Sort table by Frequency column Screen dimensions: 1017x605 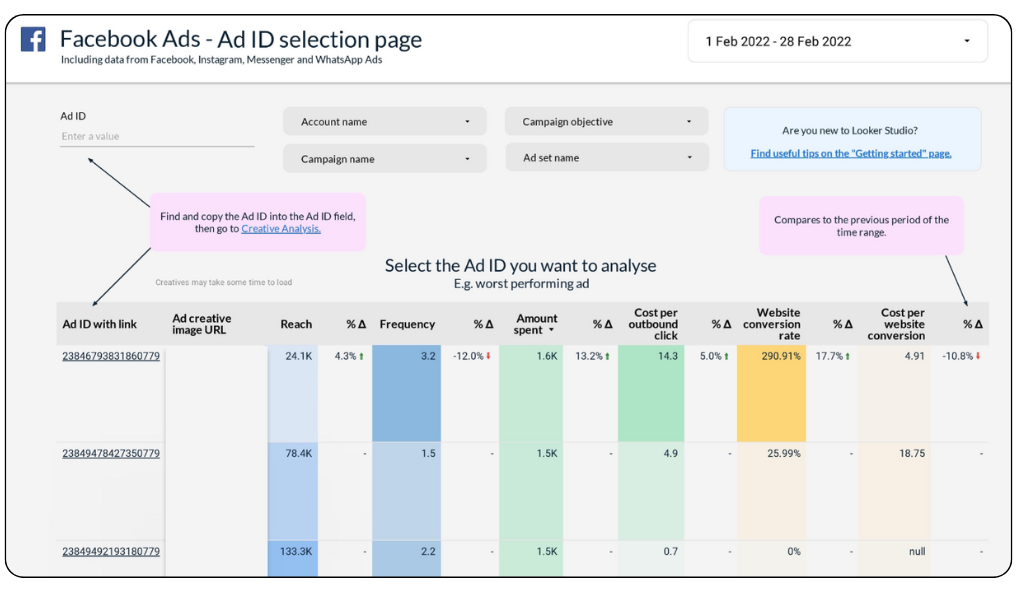[407, 324]
